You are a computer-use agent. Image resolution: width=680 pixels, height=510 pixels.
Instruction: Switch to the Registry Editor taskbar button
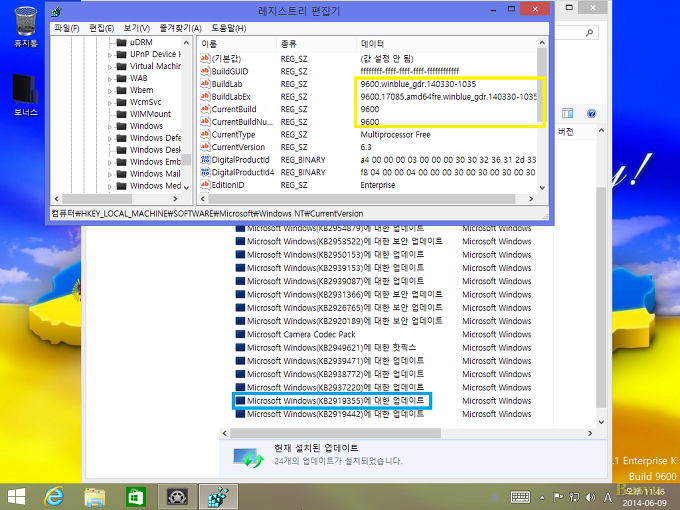click(x=218, y=497)
